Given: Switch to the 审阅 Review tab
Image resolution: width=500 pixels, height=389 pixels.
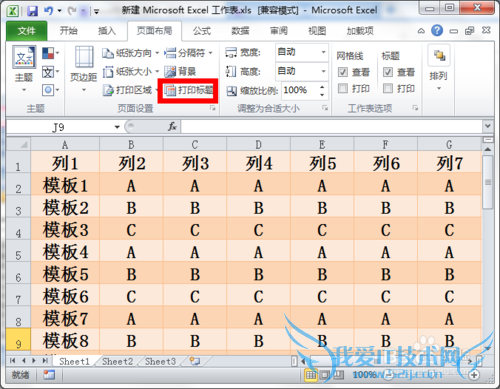Looking at the screenshot, I should click(x=279, y=31).
